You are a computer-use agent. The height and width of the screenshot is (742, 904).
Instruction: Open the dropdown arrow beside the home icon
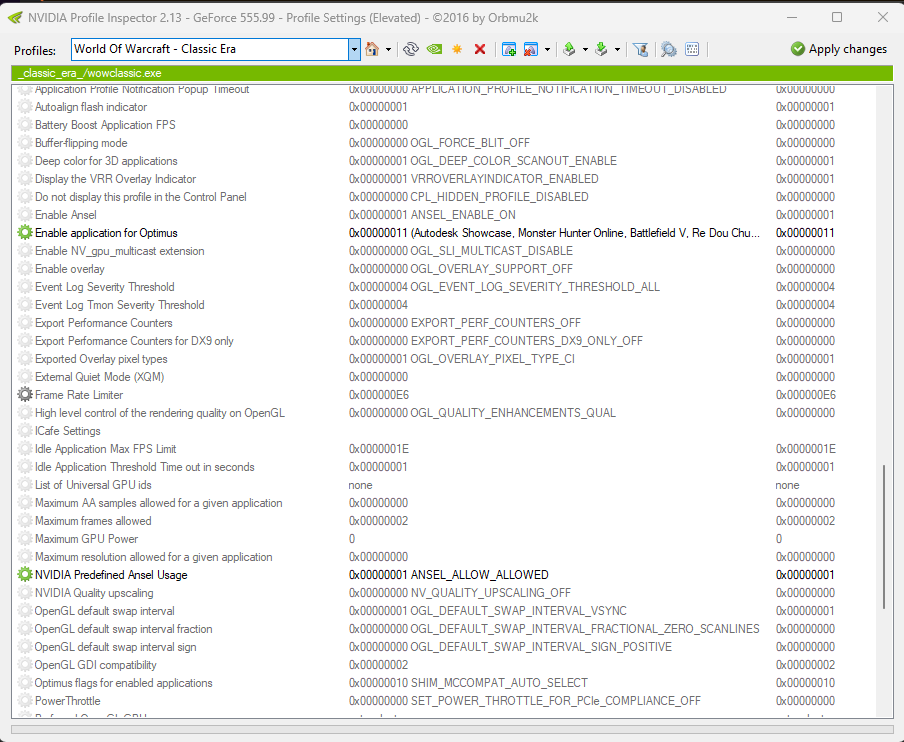click(388, 50)
